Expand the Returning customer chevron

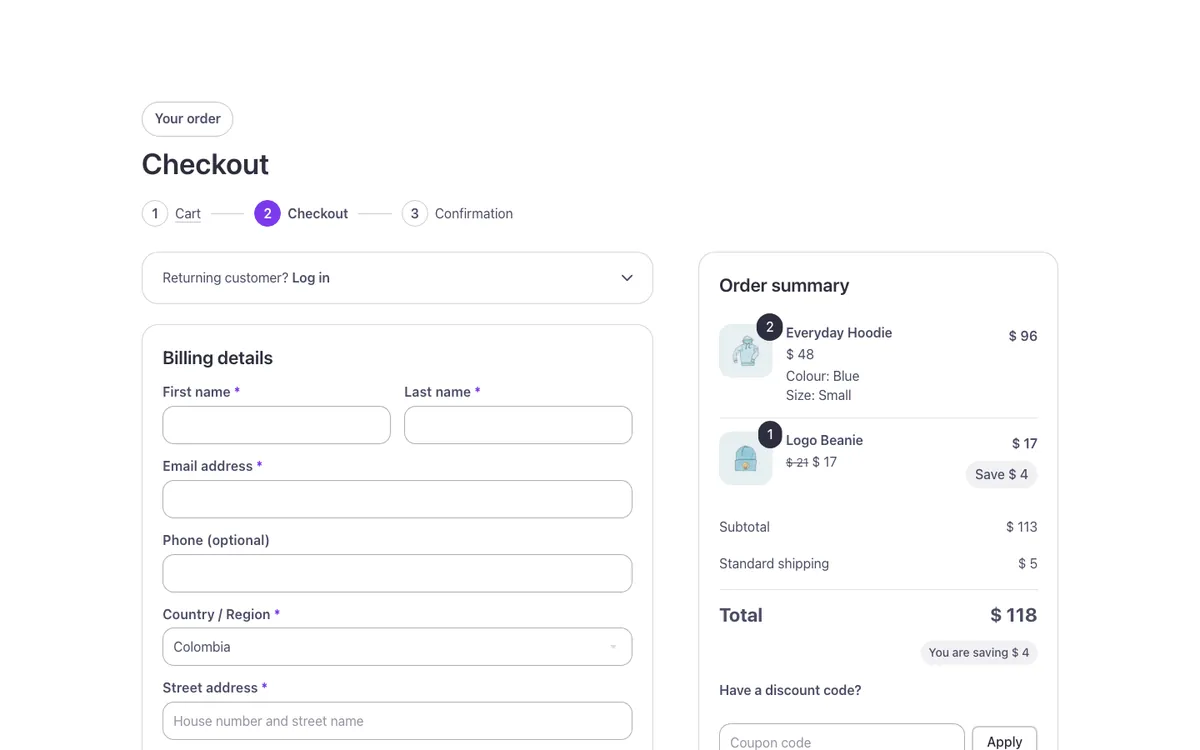[x=627, y=278]
